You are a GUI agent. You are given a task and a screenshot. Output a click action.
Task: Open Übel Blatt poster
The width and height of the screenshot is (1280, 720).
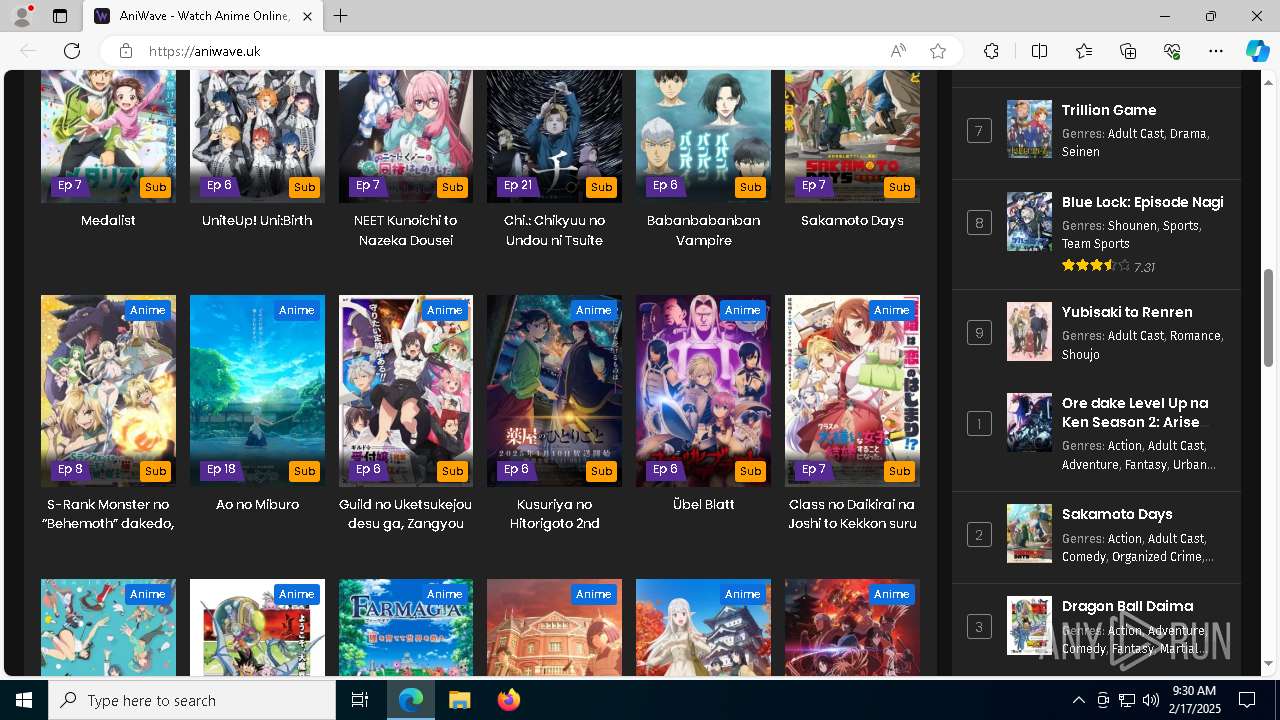coord(703,391)
